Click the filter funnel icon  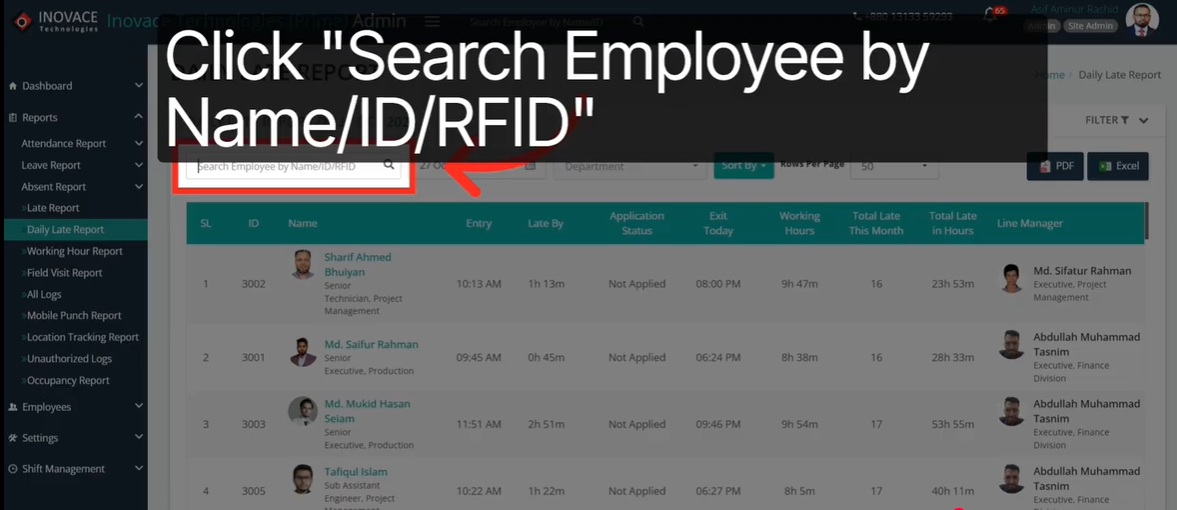click(x=1124, y=120)
